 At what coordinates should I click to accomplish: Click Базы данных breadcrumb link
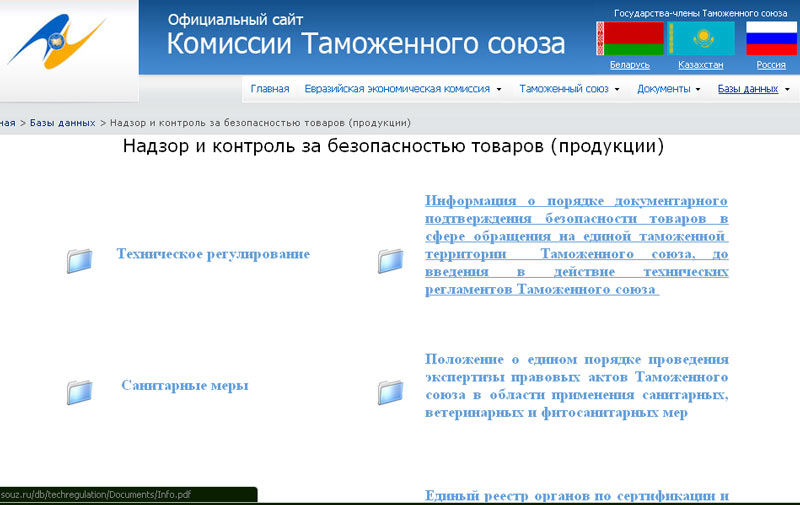(62, 123)
